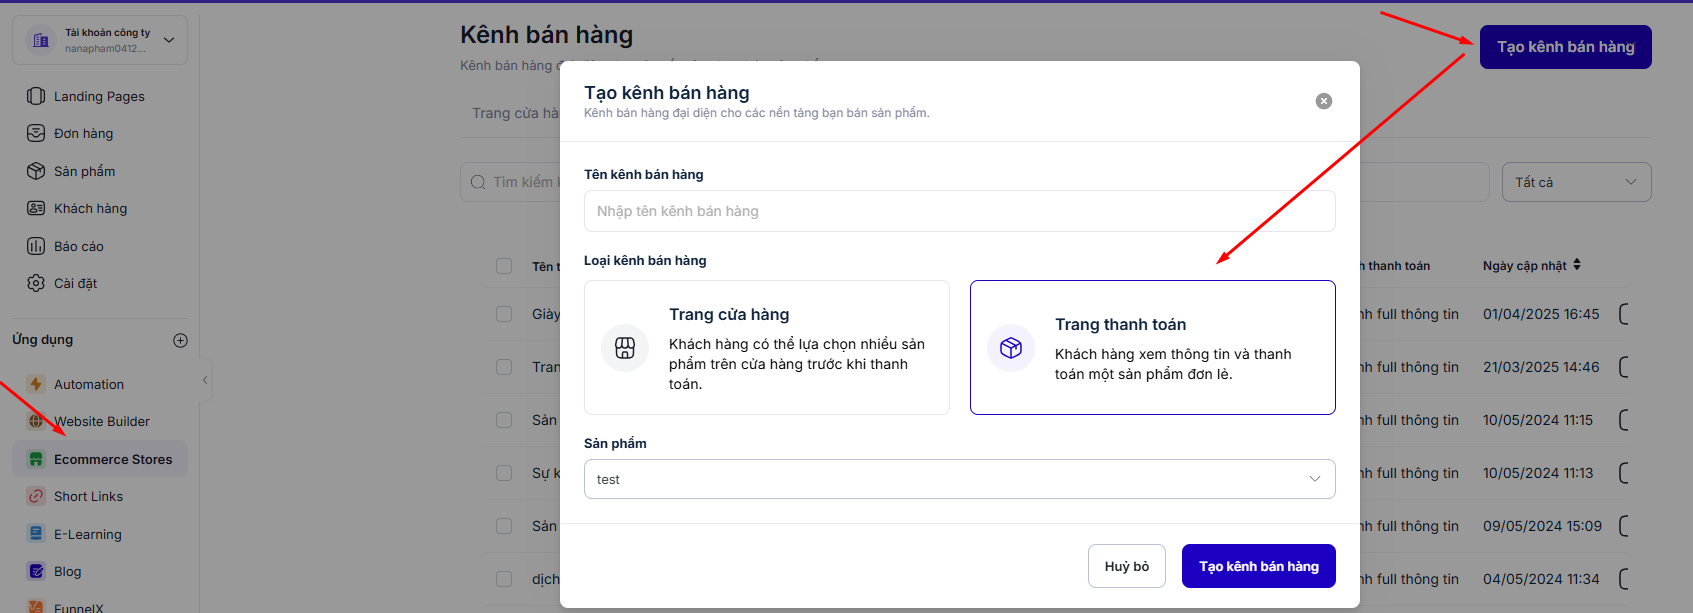Open the Tất cả filter dropdown
The height and width of the screenshot is (613, 1693).
(1575, 182)
